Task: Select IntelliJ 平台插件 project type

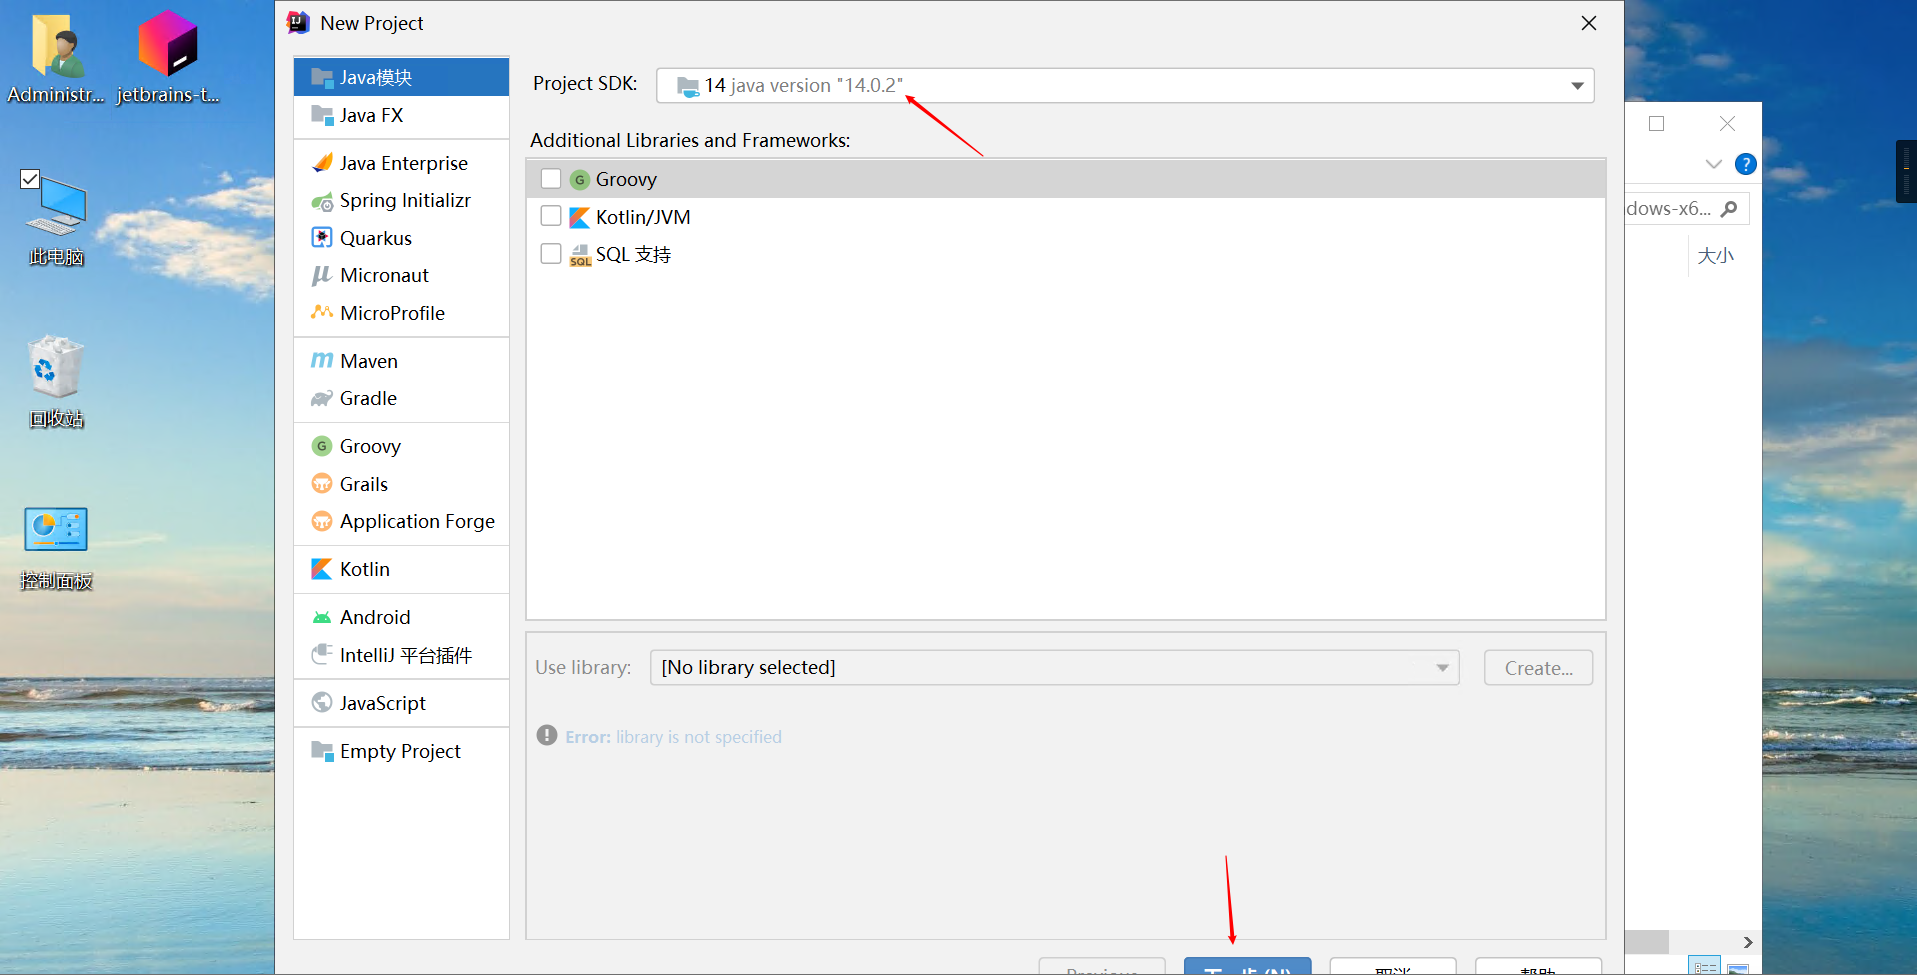Action: 401,655
